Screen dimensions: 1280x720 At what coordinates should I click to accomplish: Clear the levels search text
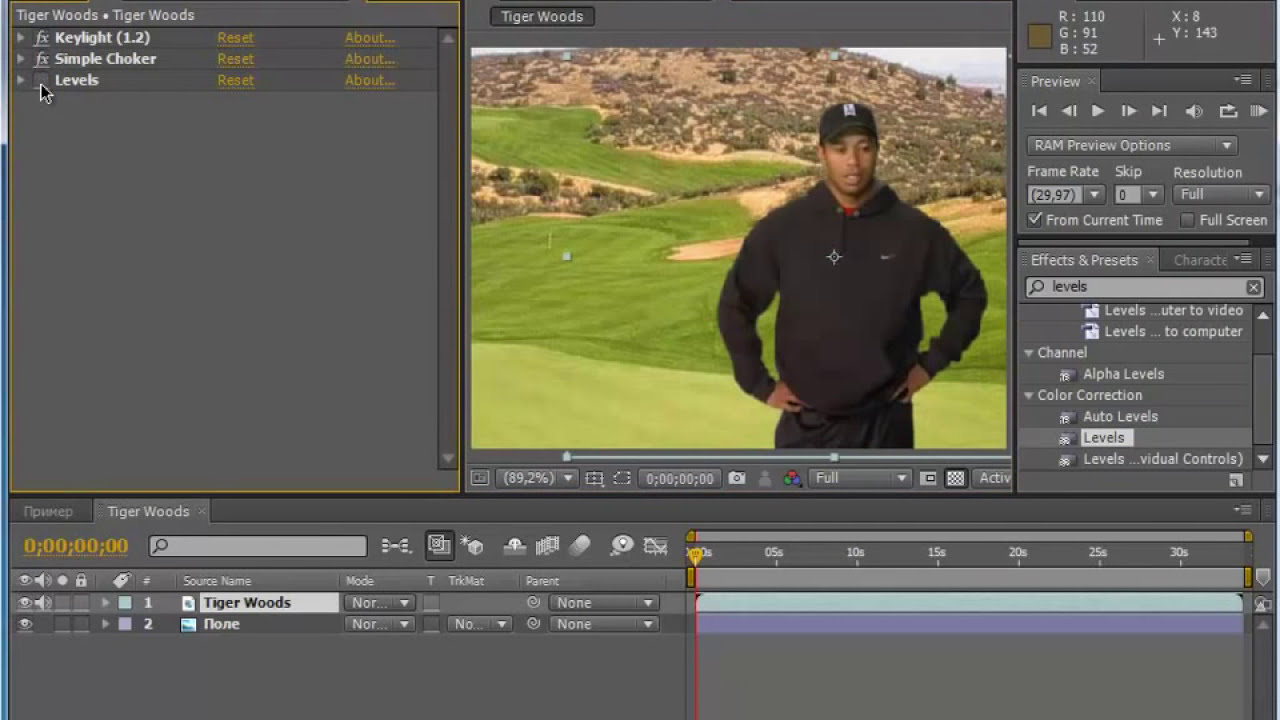click(1253, 287)
